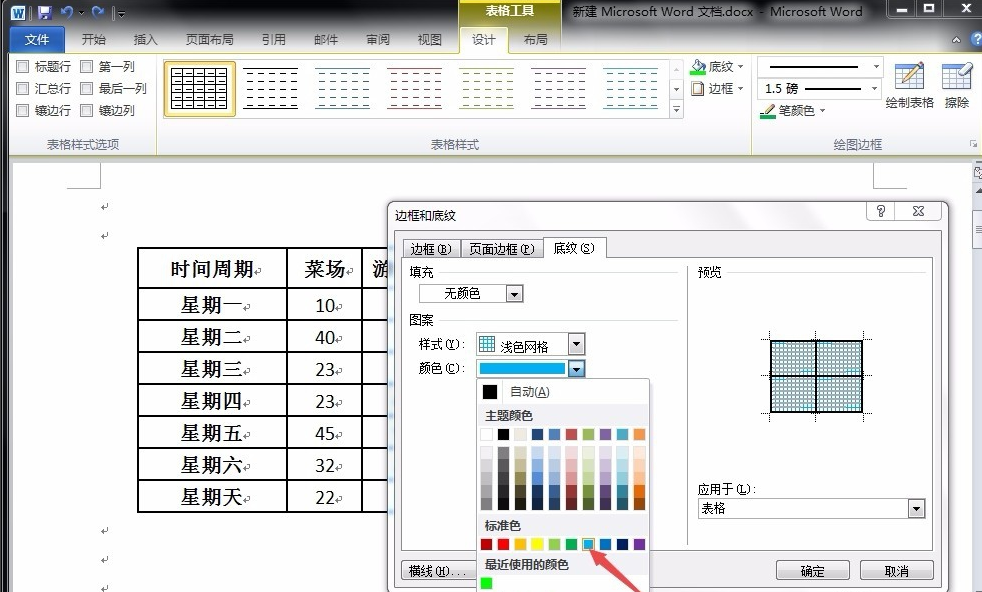The height and width of the screenshot is (592, 982).
Task: Click the 横线(H)... button
Action: [438, 571]
